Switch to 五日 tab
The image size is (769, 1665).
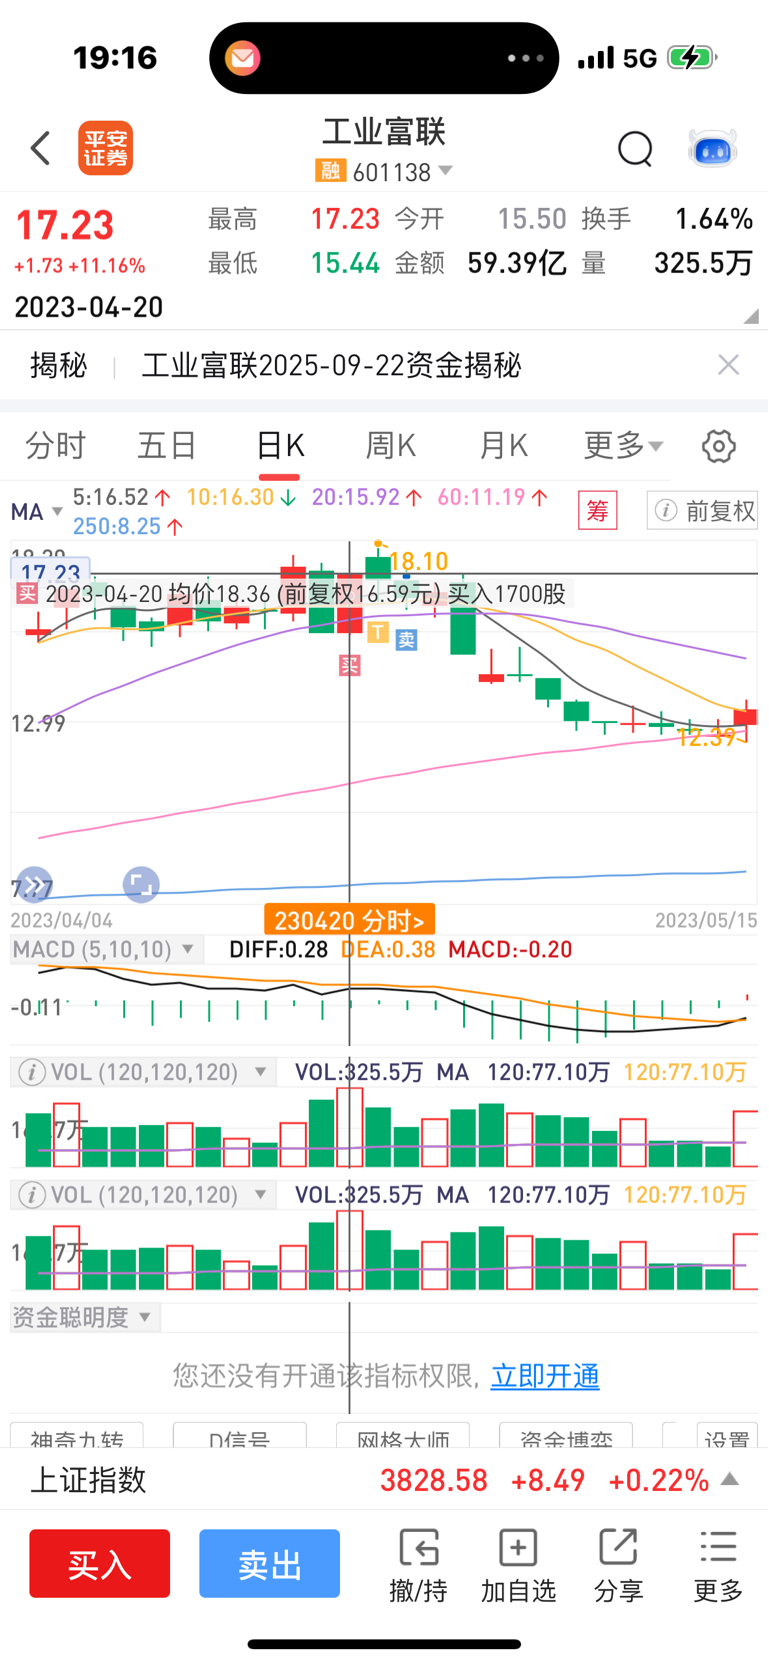click(167, 446)
